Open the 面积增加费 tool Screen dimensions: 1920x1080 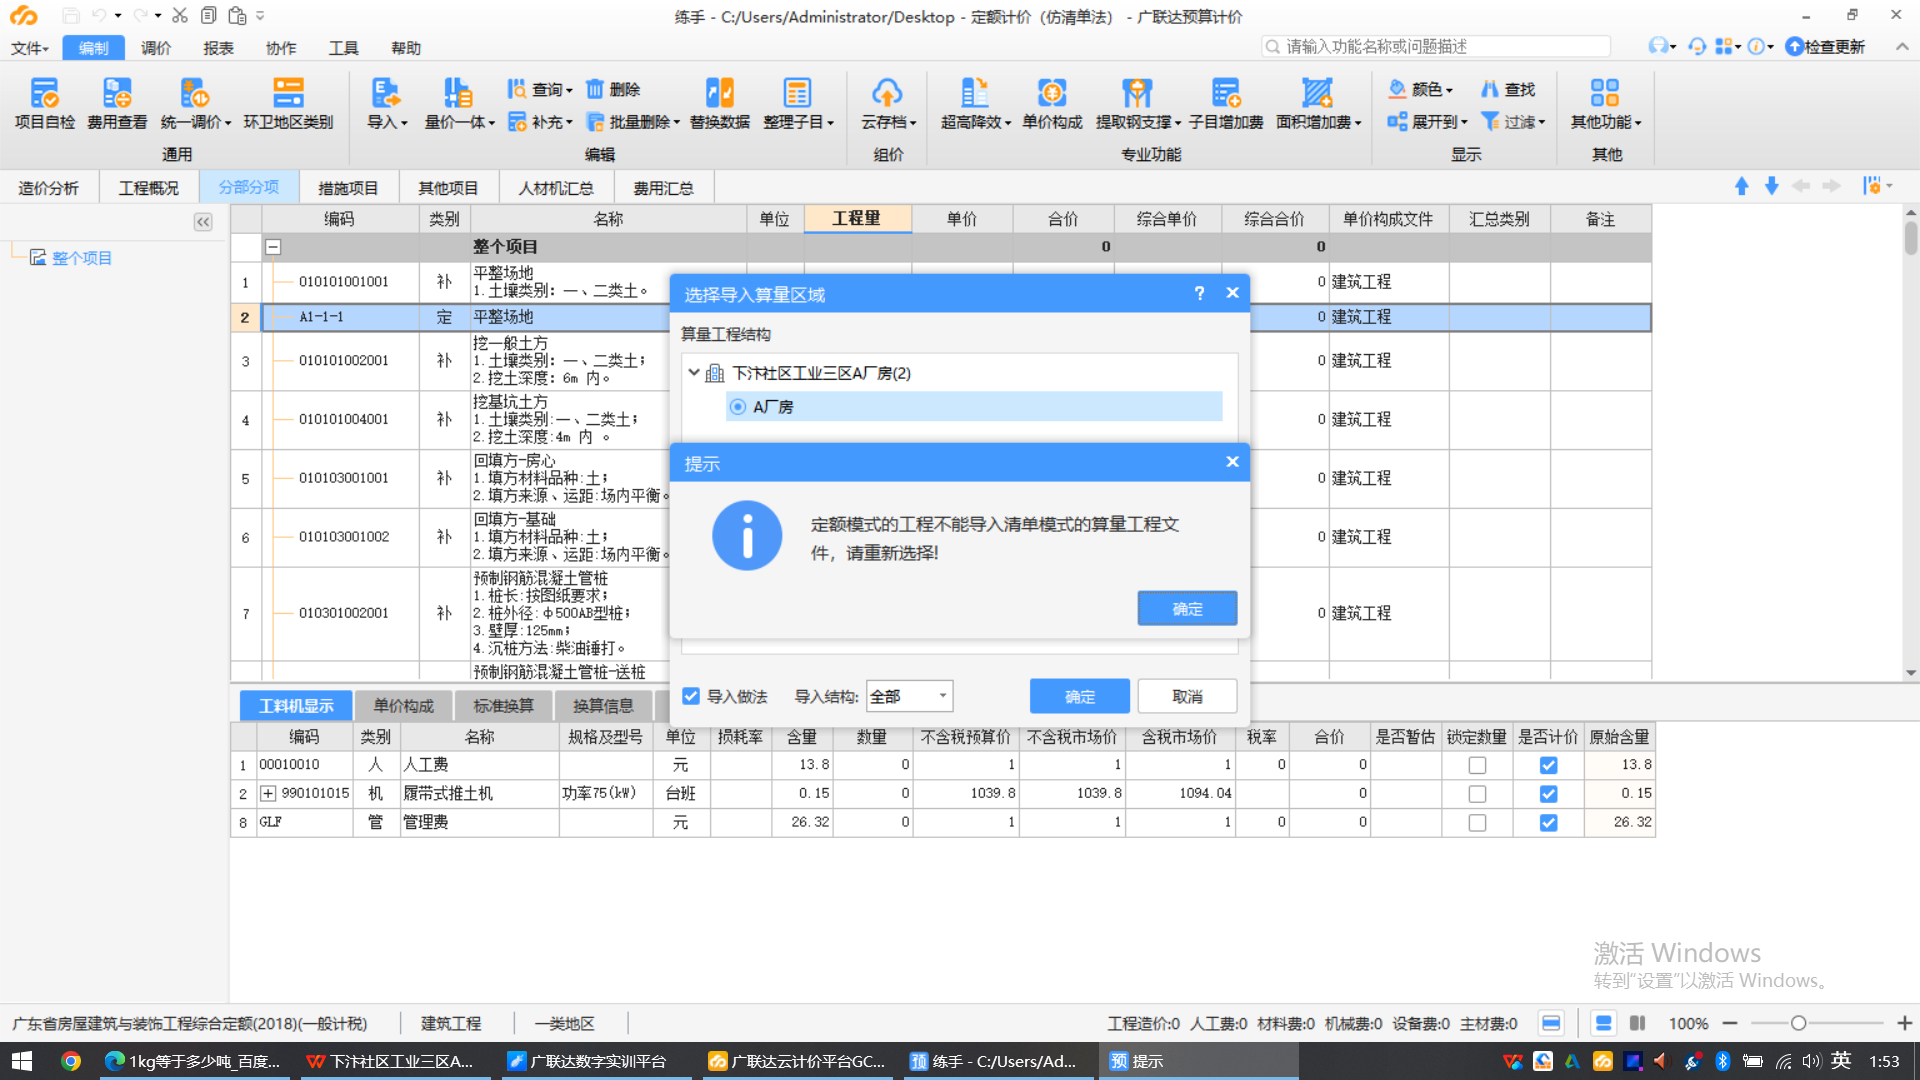coord(1318,104)
